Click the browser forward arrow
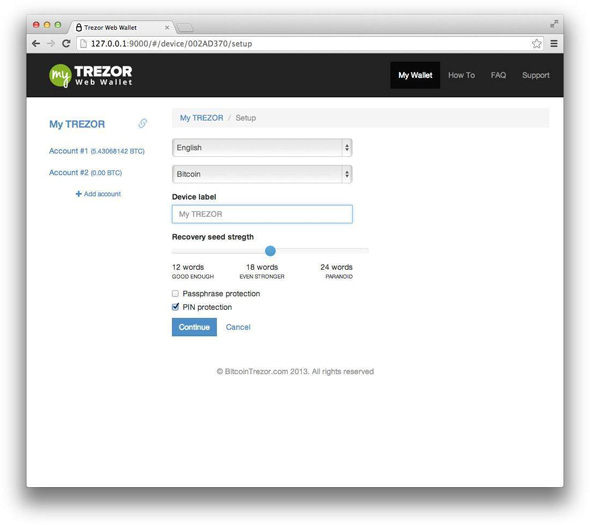The width and height of the screenshot is (590, 525). click(x=51, y=44)
